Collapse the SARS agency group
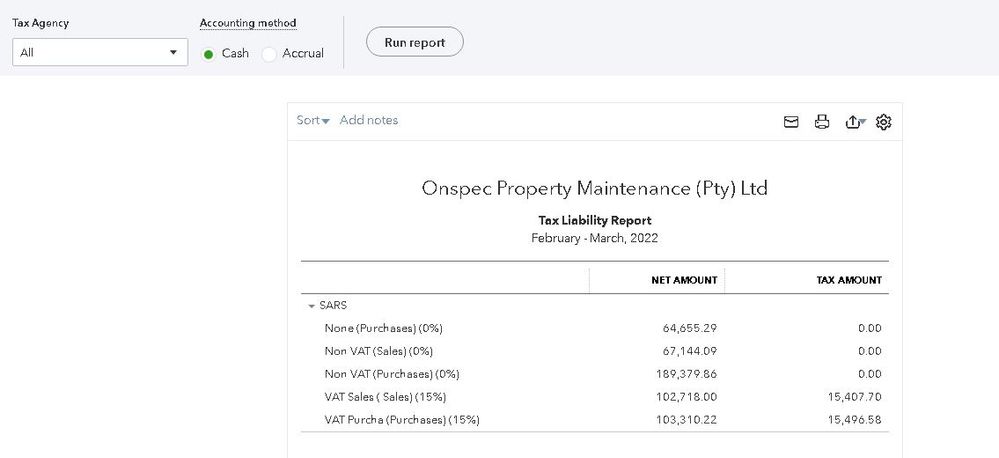This screenshot has width=999, height=458. coord(311,306)
